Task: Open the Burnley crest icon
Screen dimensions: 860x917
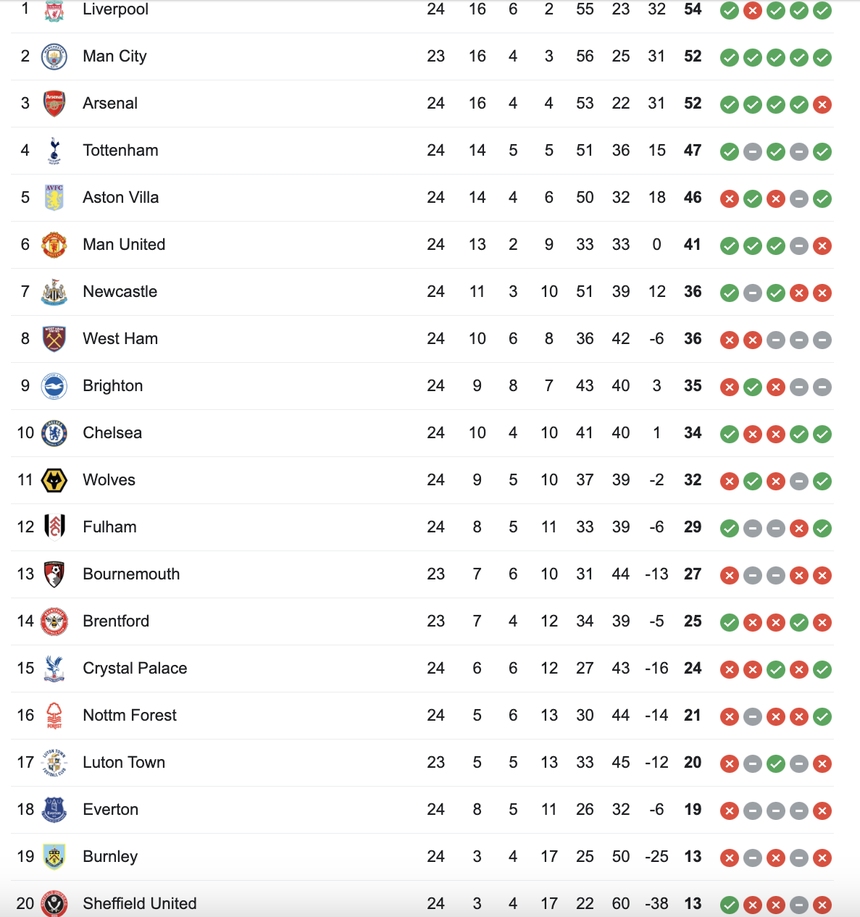Action: click(54, 857)
